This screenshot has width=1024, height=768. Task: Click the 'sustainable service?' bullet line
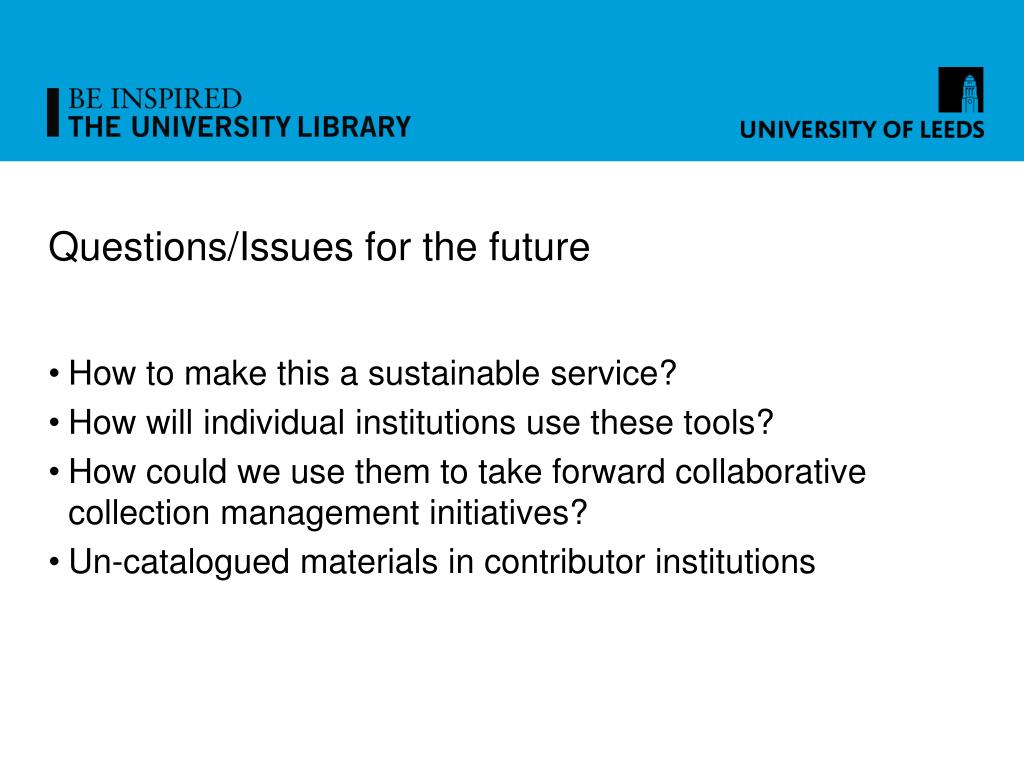coord(372,374)
